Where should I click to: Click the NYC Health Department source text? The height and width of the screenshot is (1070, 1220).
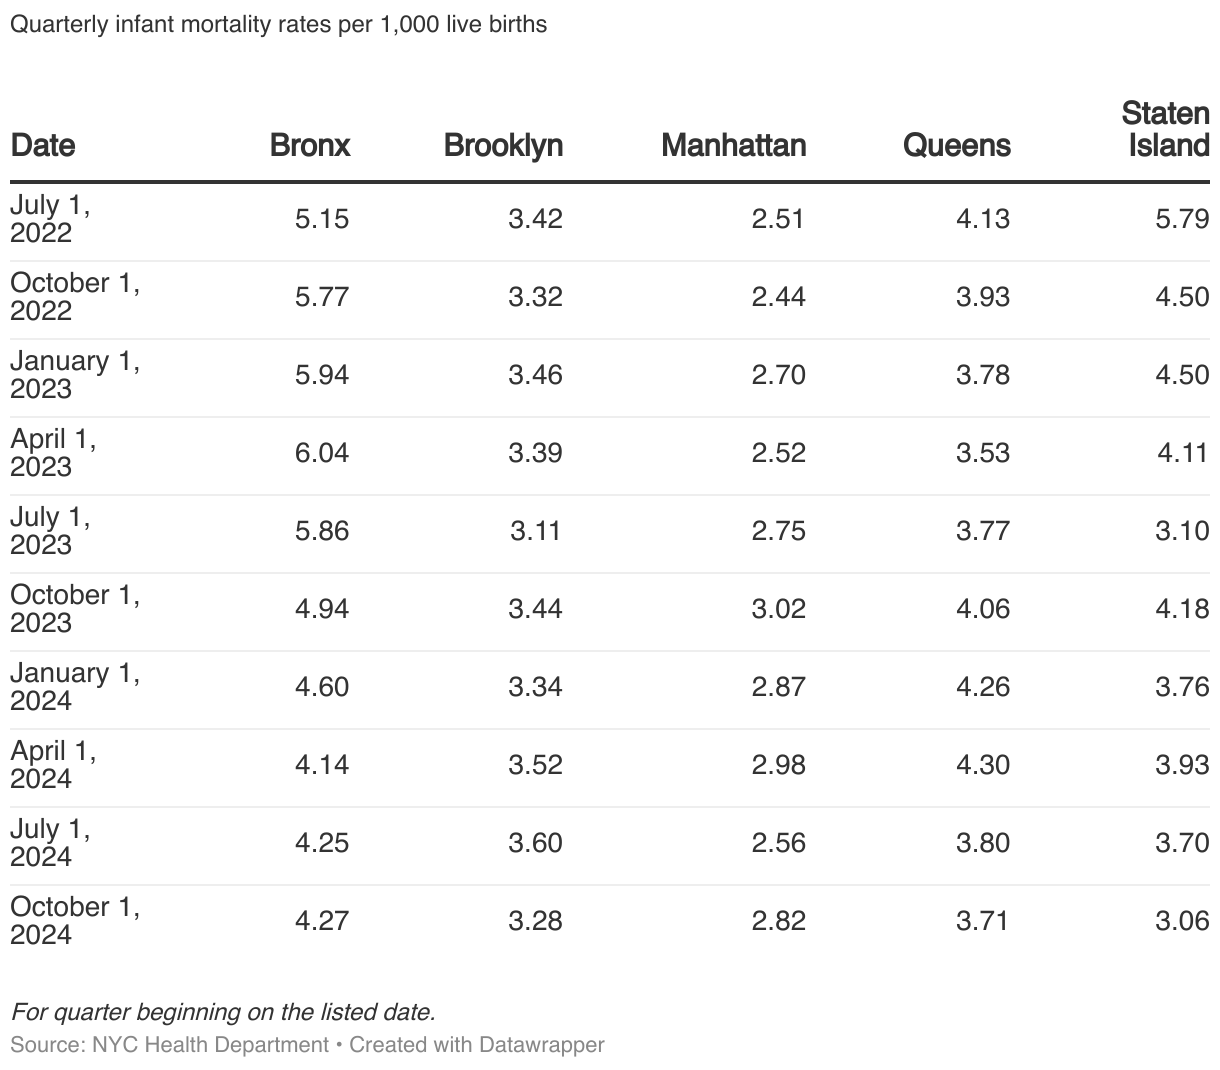pyautogui.click(x=210, y=1045)
